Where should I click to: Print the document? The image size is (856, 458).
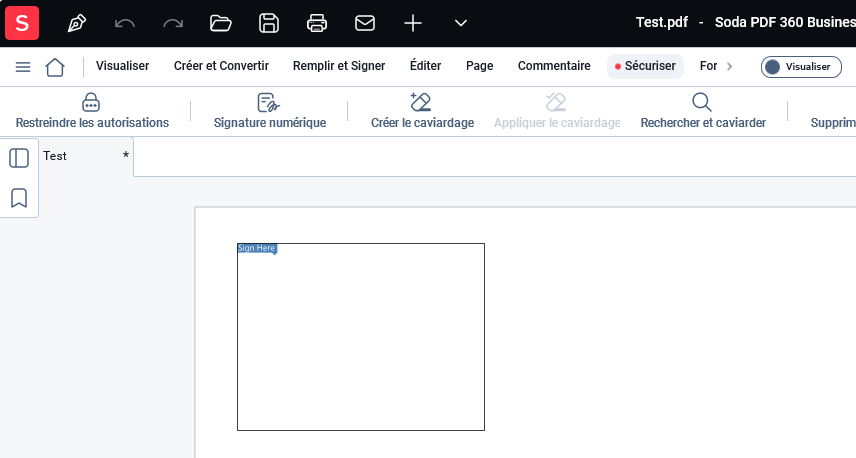(x=317, y=23)
